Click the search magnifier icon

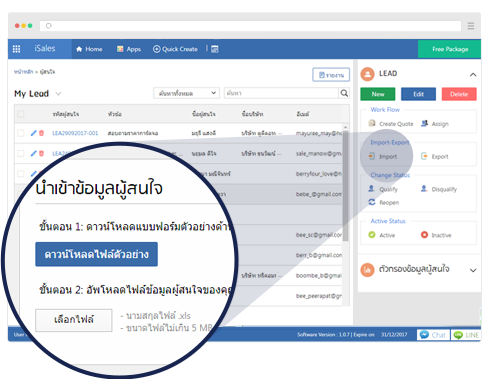pyautogui.click(x=344, y=93)
